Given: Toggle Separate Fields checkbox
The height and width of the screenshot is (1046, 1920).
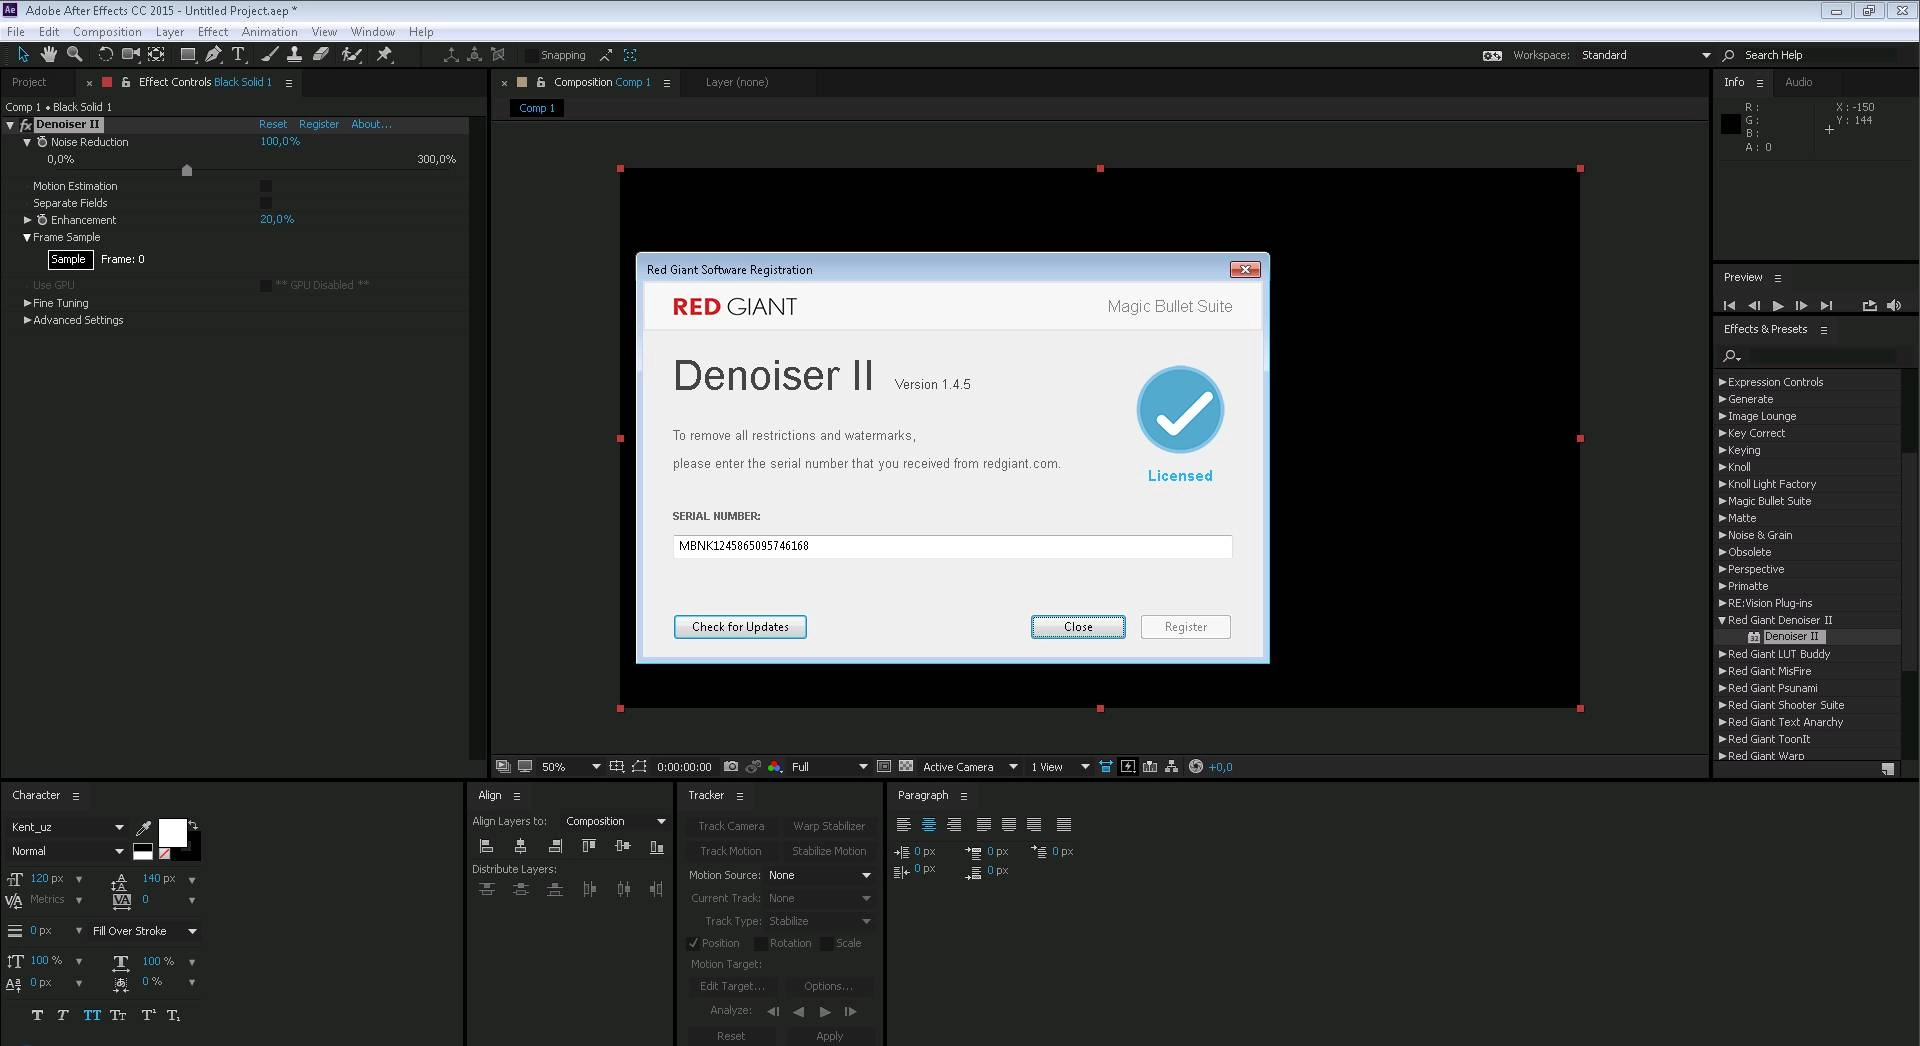Looking at the screenshot, I should click(266, 203).
